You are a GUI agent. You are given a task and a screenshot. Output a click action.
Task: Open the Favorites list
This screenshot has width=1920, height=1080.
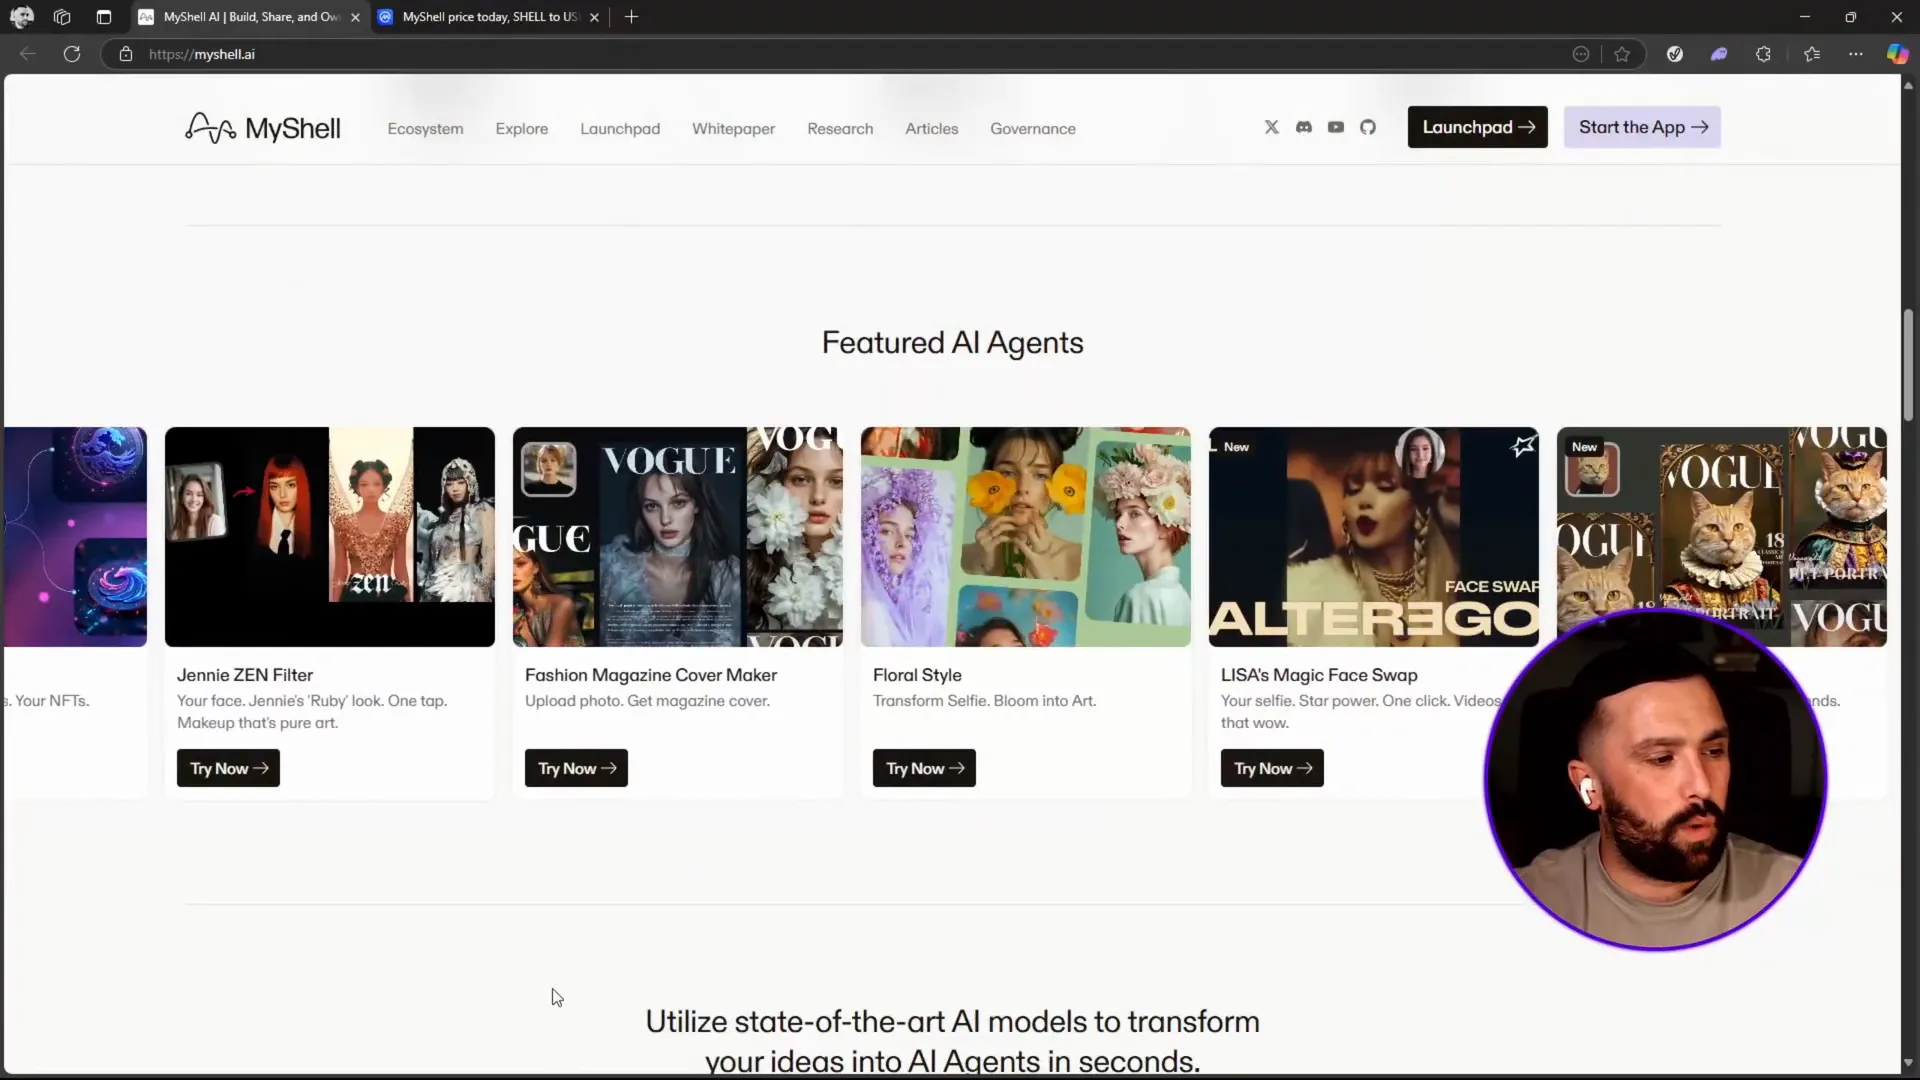pyautogui.click(x=1811, y=54)
